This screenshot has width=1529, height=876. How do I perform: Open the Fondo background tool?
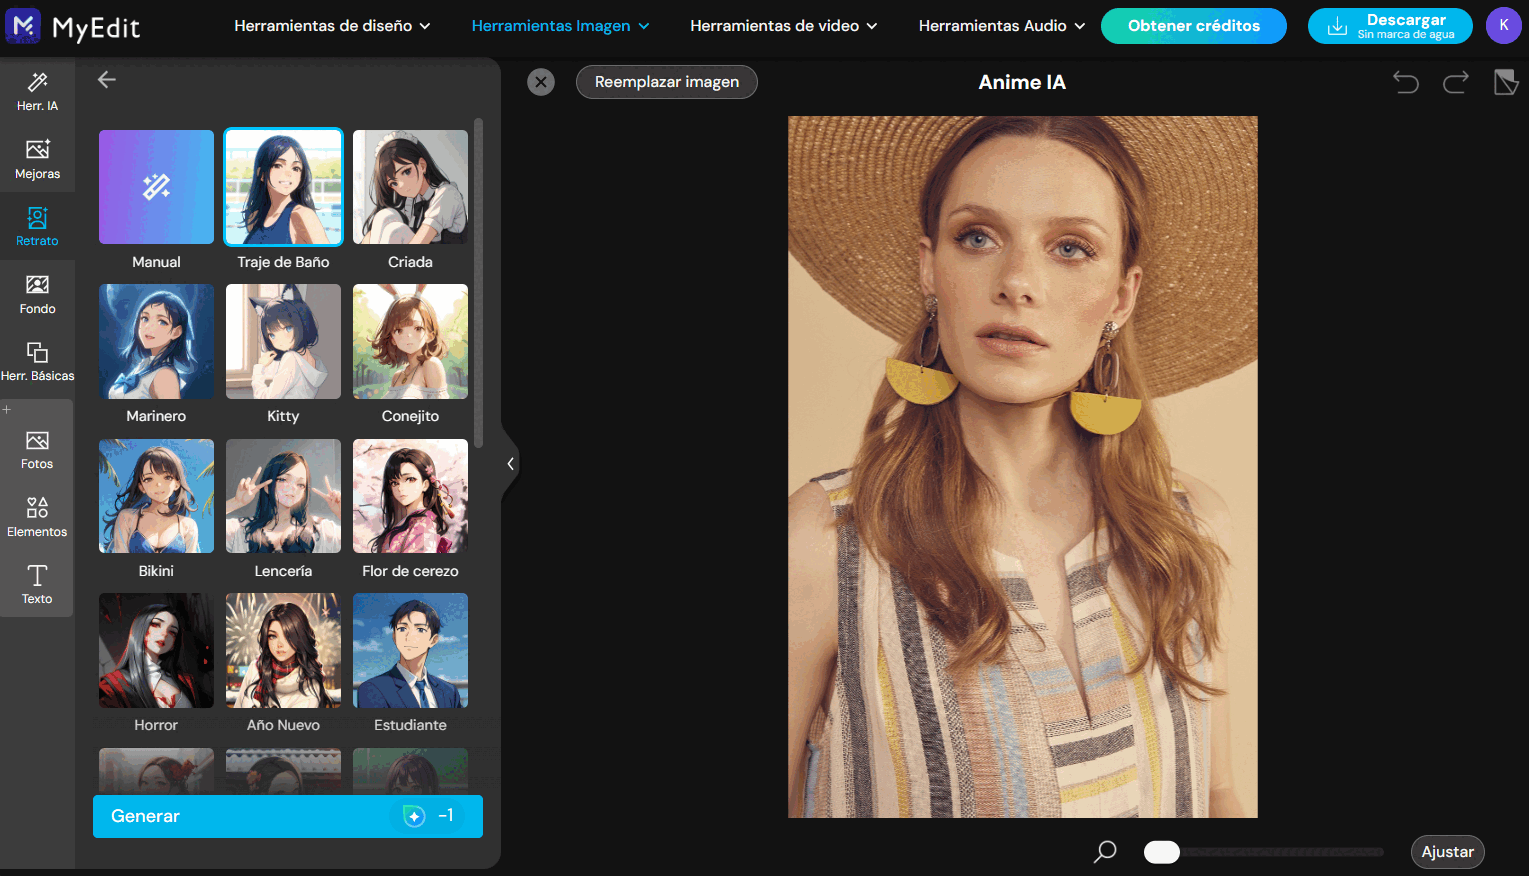(37, 294)
